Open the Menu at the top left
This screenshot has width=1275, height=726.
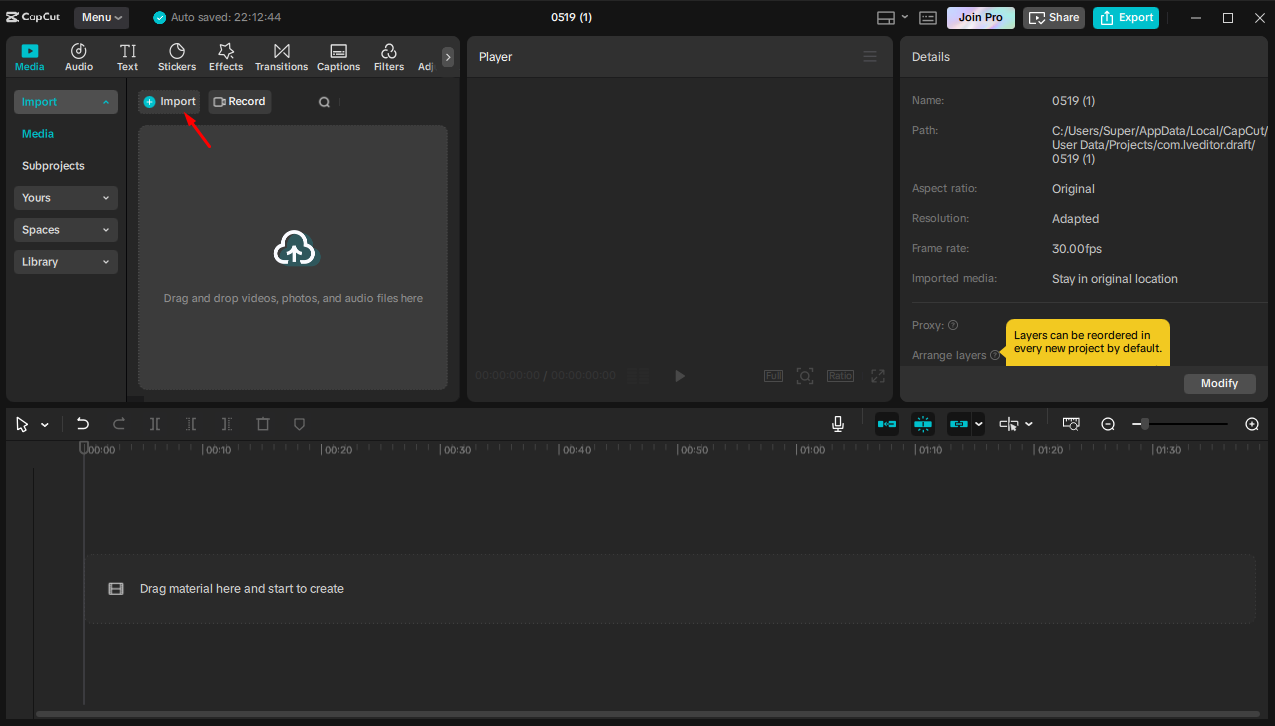click(100, 17)
